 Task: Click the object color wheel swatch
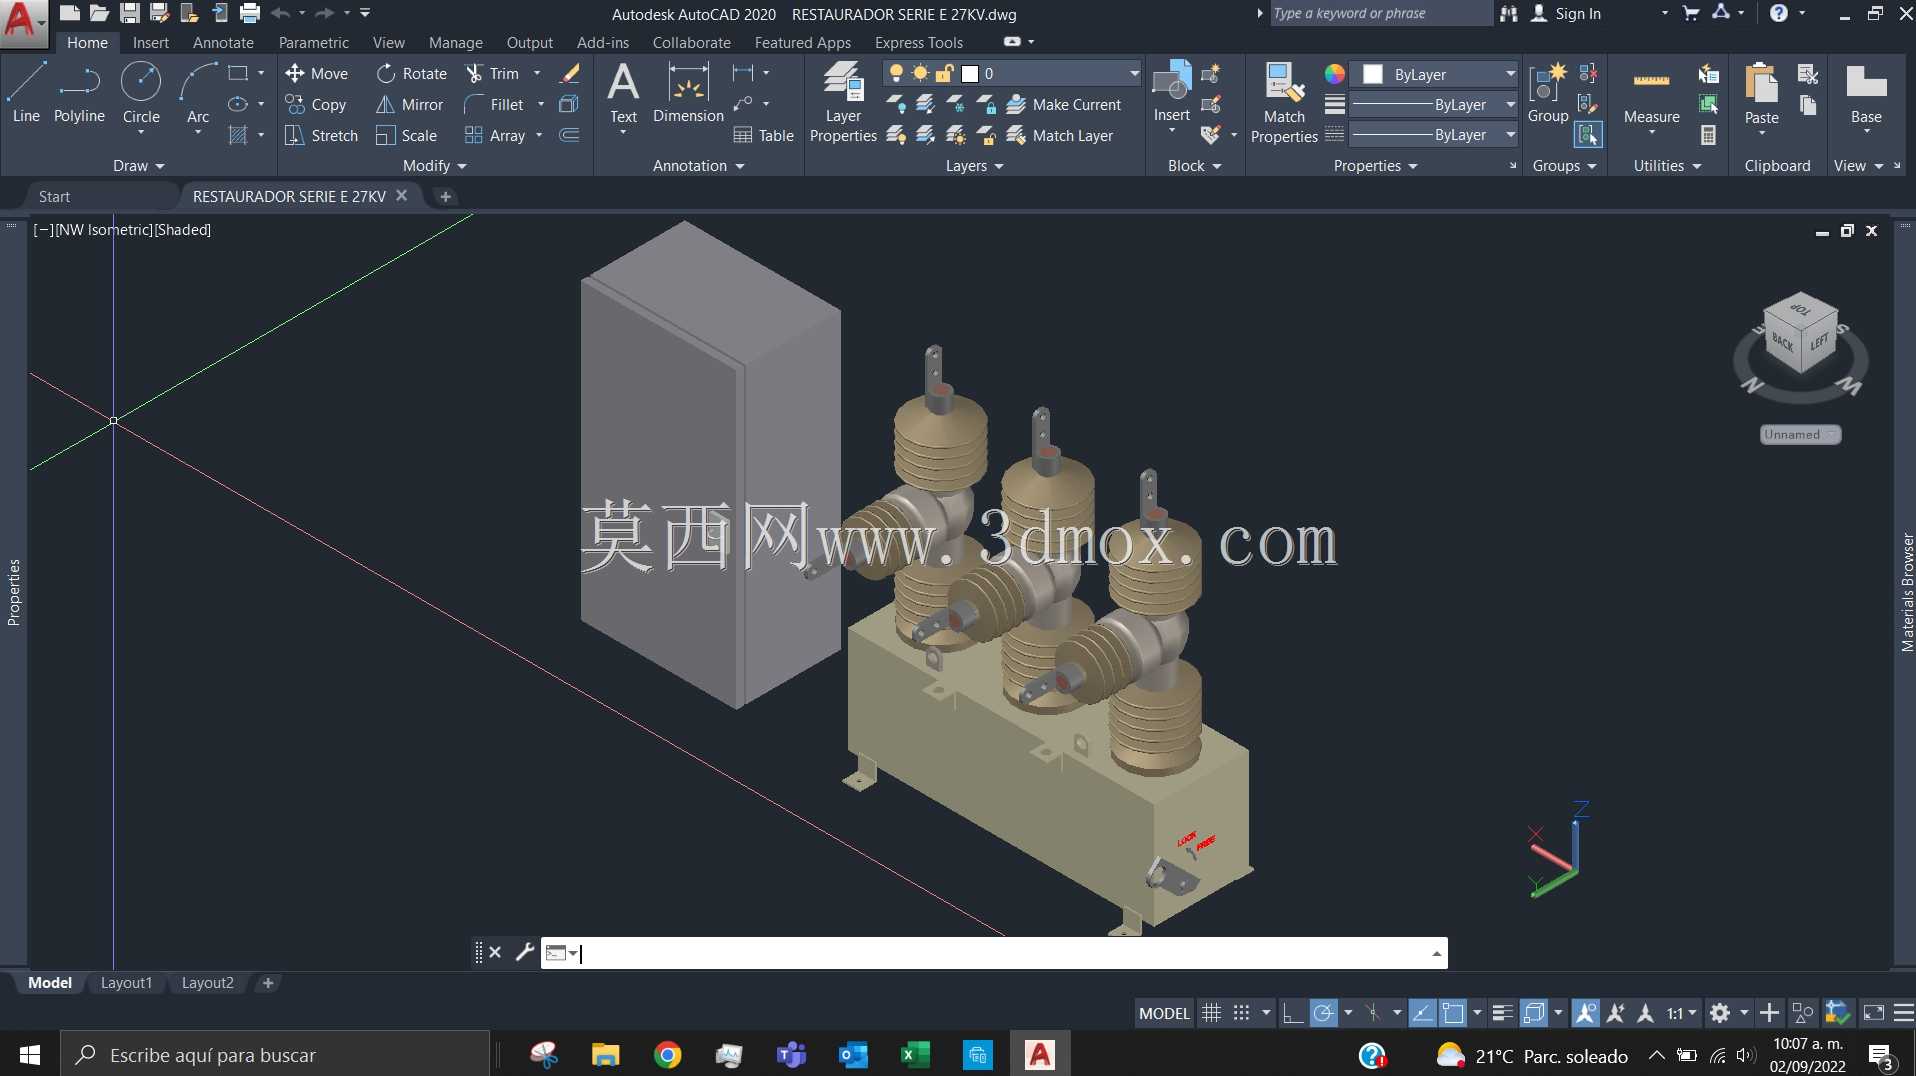[1334, 74]
